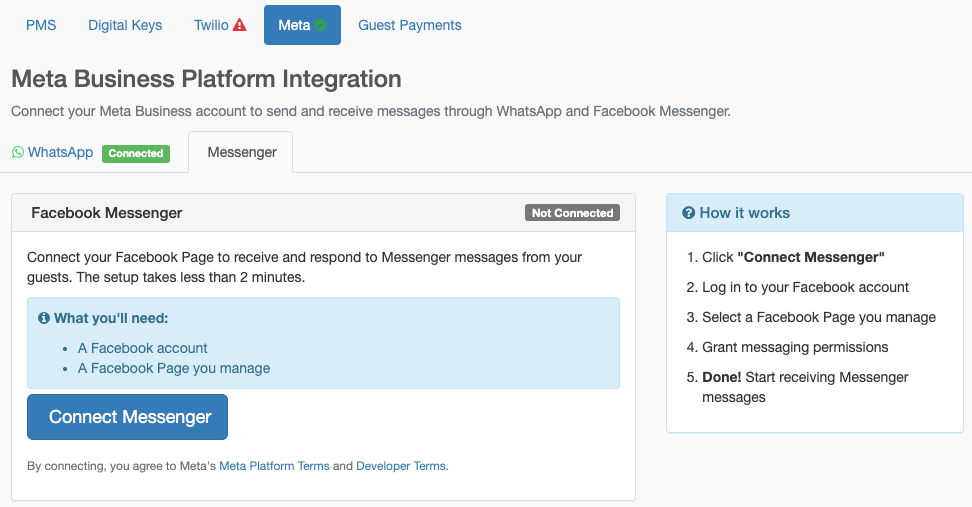Open the Developer Terms link
Screen dimensions: 972x507
click(401, 466)
